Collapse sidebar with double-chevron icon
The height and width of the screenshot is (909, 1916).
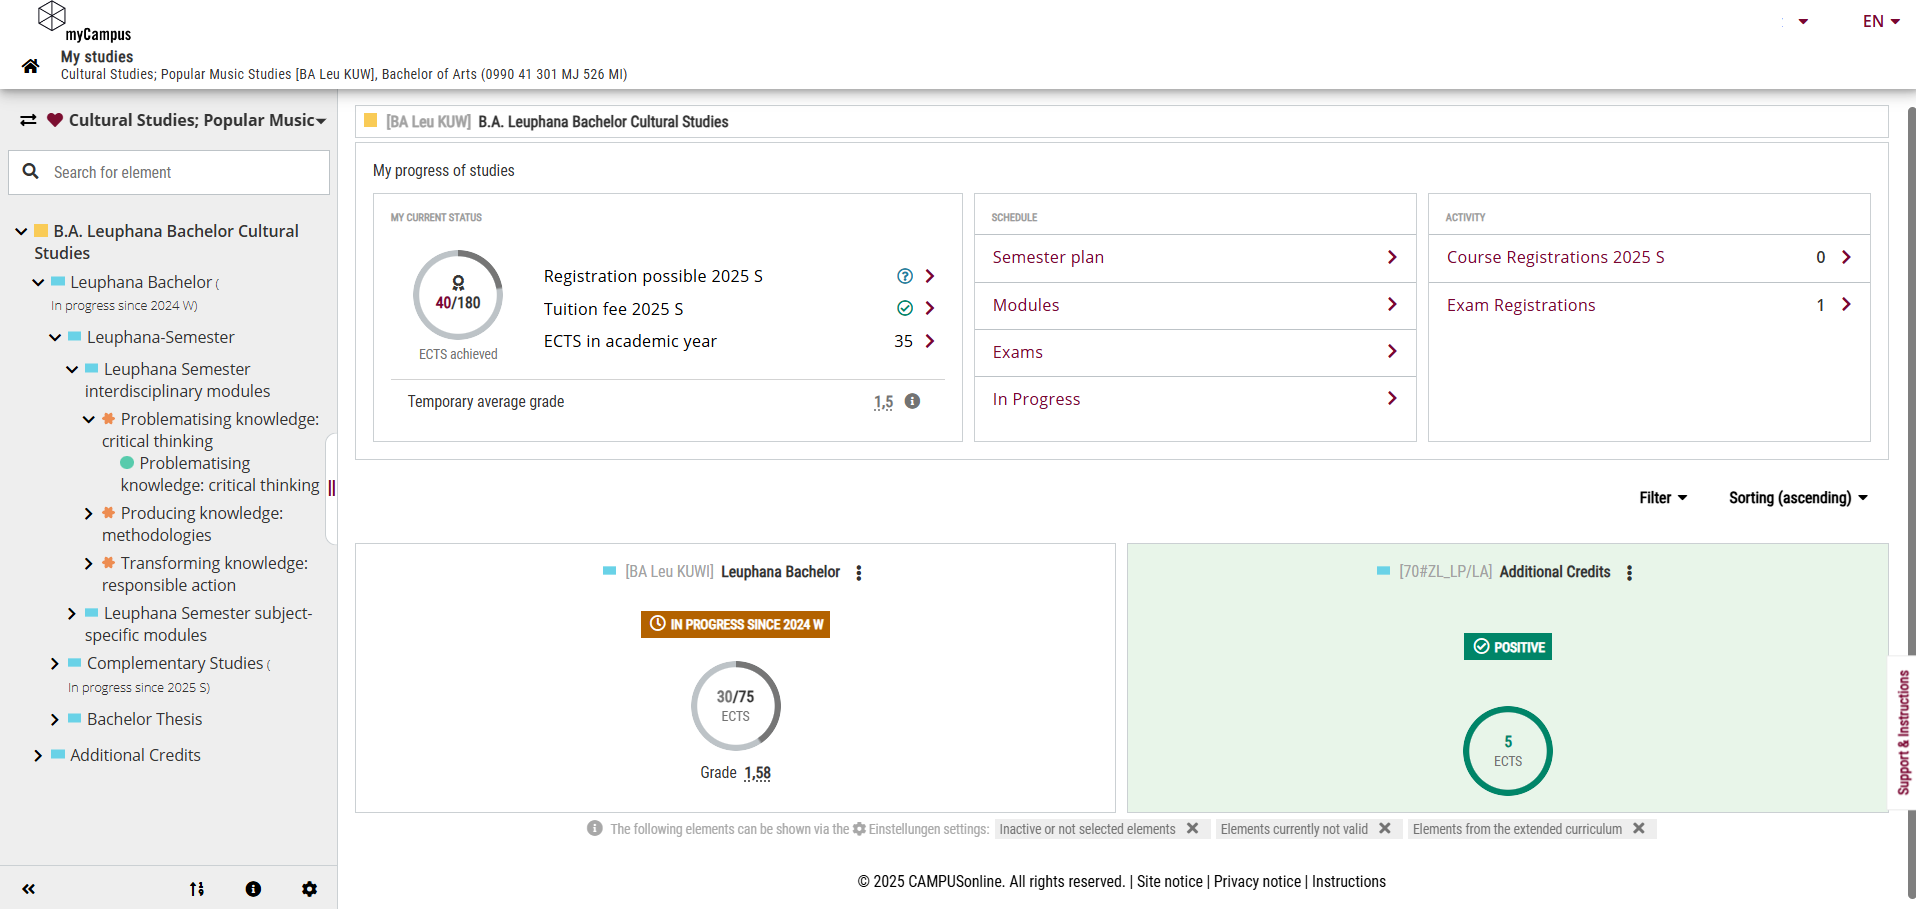click(x=29, y=889)
